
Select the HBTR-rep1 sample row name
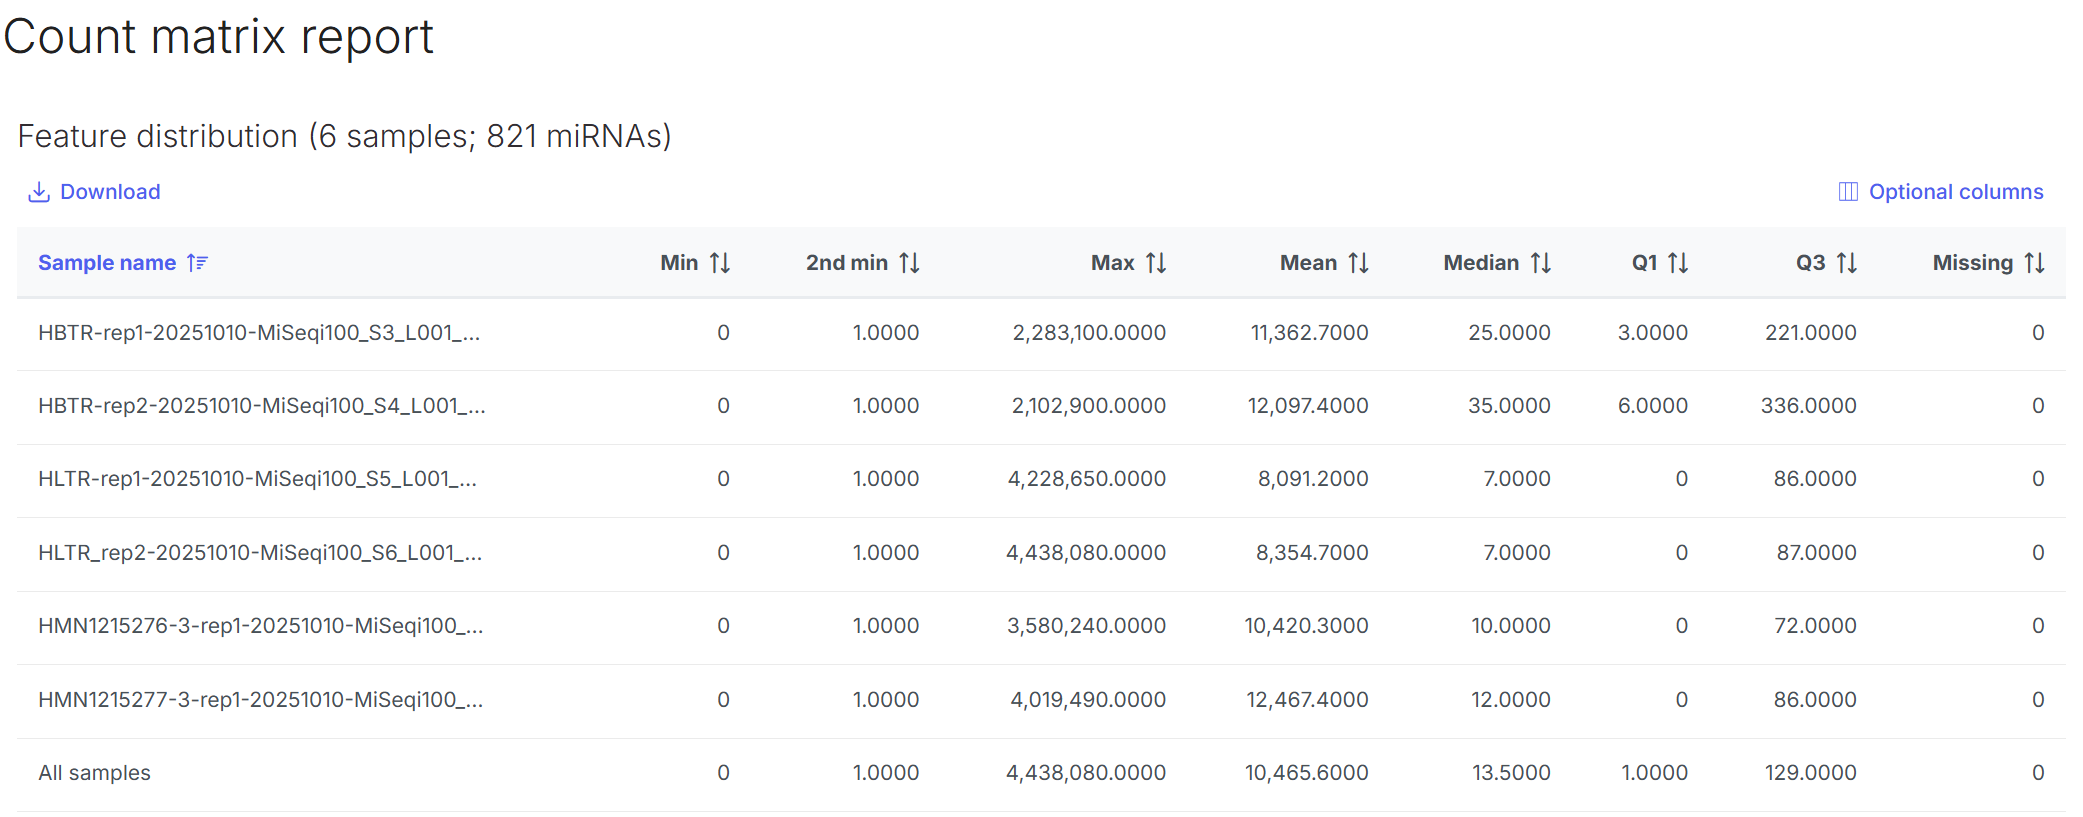(x=259, y=333)
